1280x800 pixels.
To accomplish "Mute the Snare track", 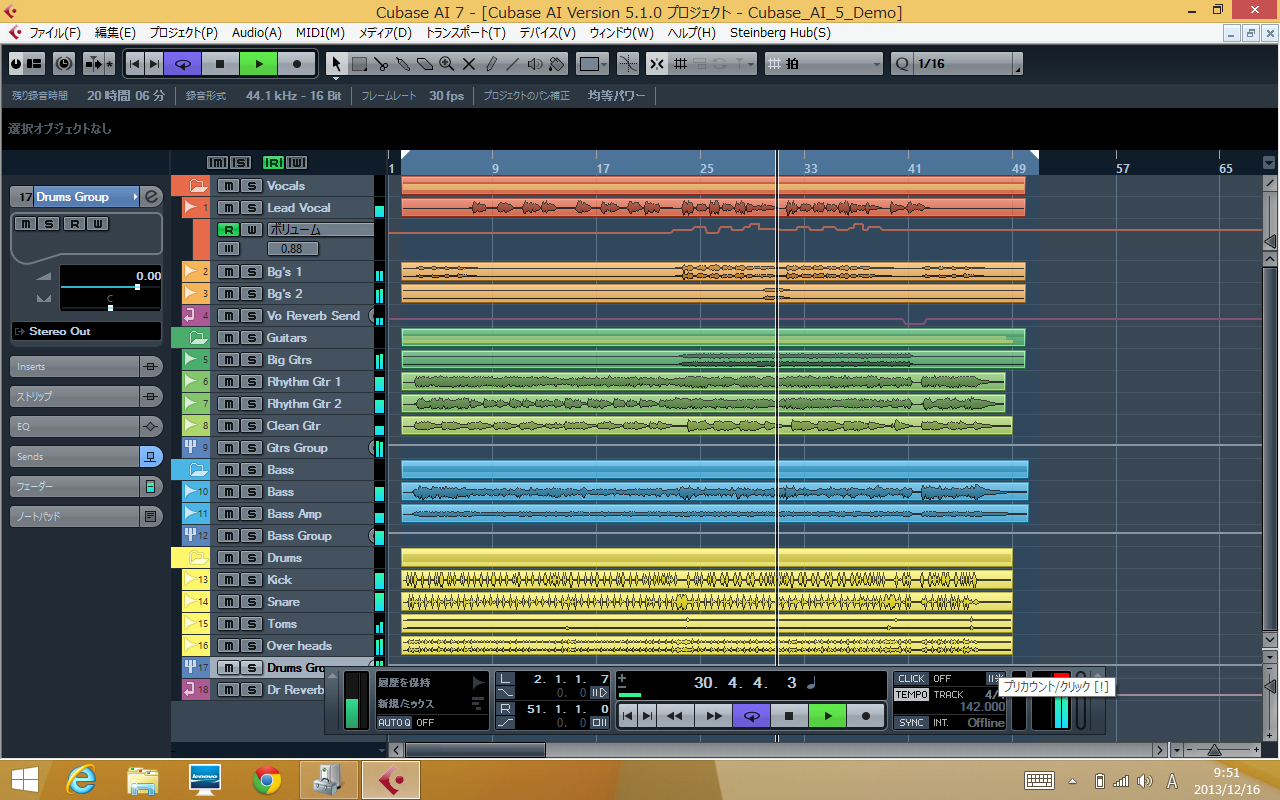I will pyautogui.click(x=228, y=602).
